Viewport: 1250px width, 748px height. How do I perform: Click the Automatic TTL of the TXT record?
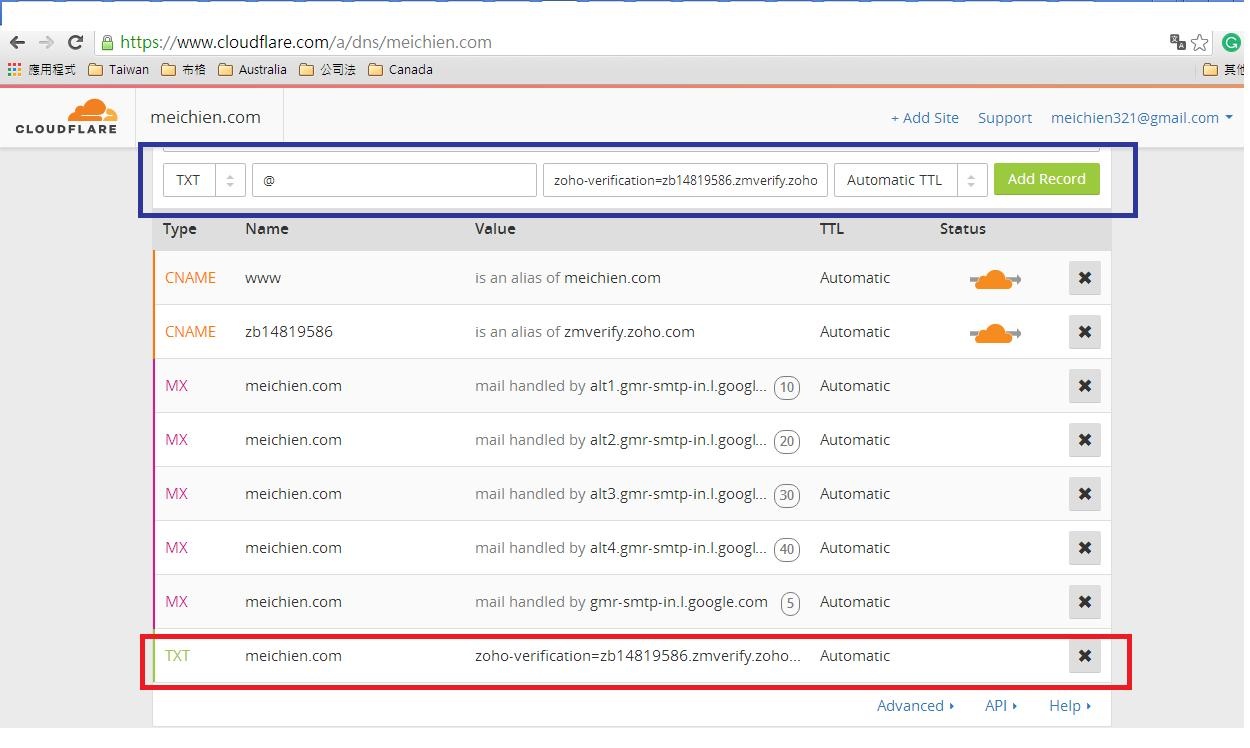(855, 656)
